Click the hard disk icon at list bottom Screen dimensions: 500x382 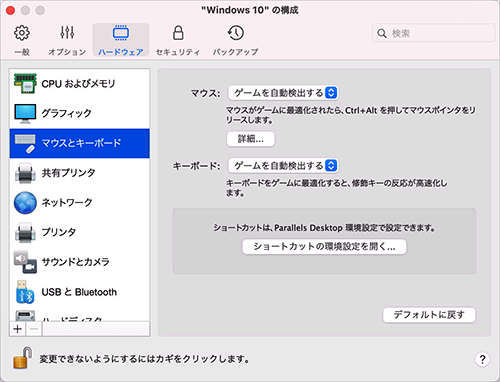point(25,315)
